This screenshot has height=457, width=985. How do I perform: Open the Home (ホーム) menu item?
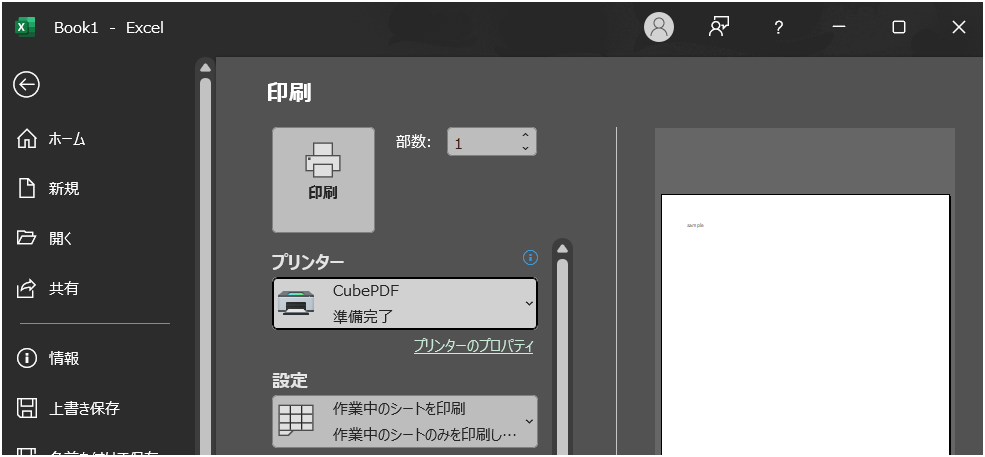pos(66,139)
